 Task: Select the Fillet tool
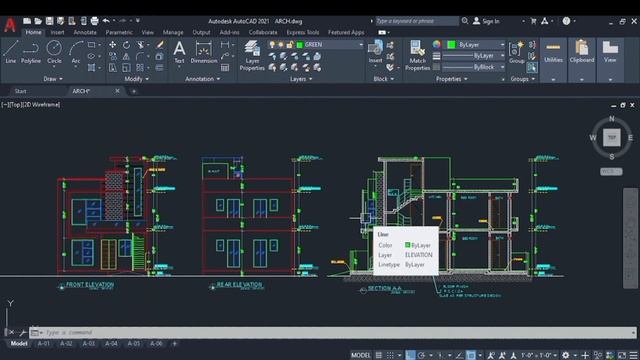click(140, 56)
